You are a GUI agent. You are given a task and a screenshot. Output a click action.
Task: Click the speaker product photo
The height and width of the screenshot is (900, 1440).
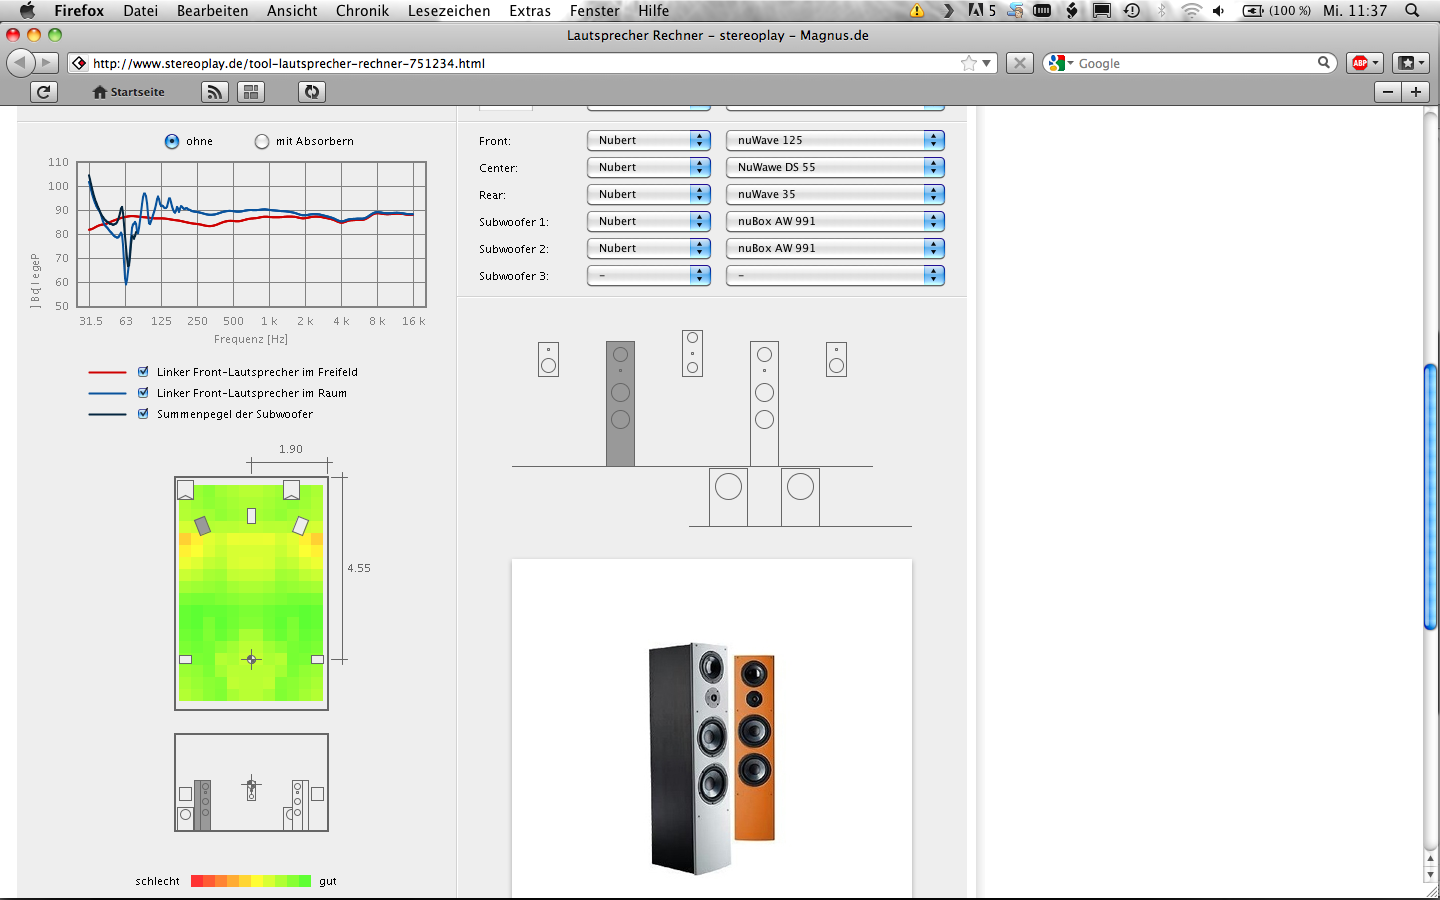[x=712, y=758]
